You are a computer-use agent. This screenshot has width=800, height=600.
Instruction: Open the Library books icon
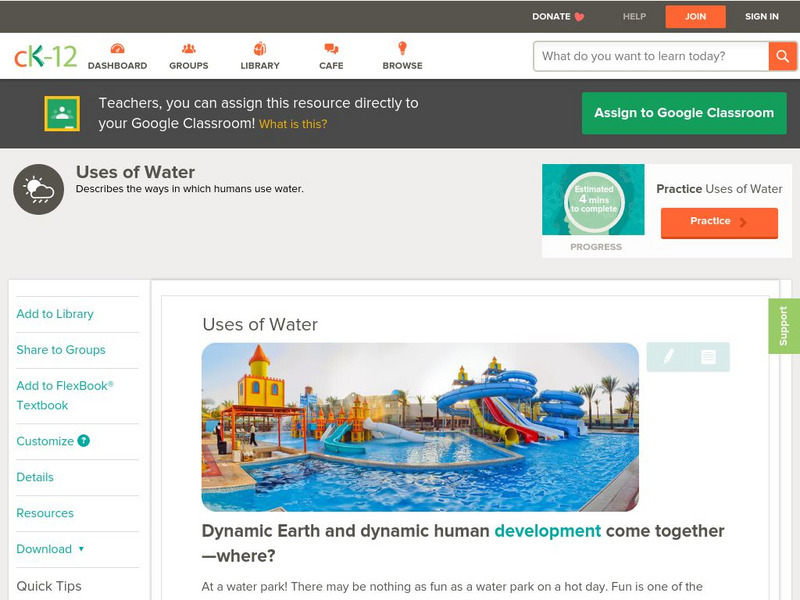(x=260, y=49)
